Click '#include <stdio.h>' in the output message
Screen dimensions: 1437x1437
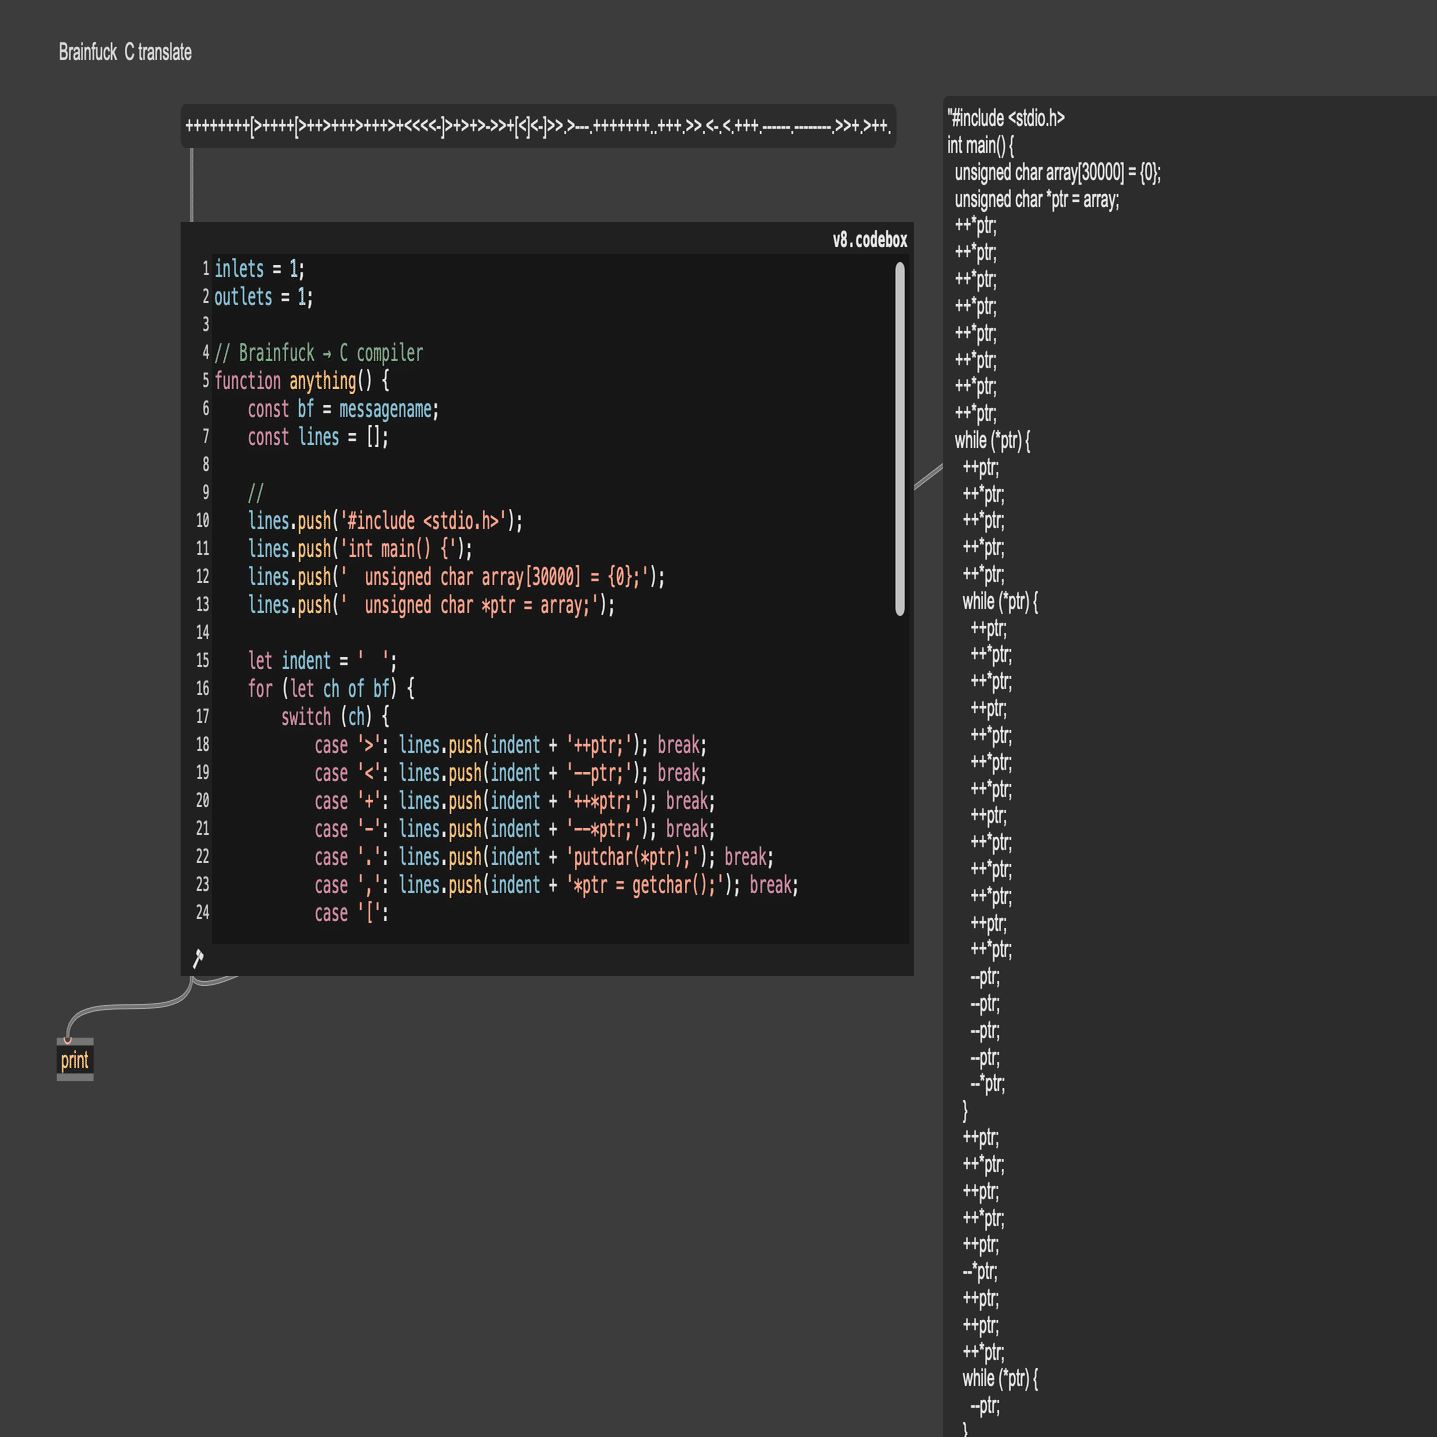coord(1006,118)
